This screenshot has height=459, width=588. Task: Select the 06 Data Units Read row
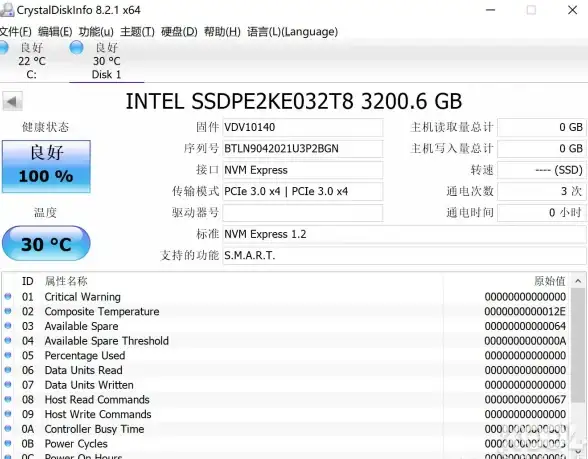pyautogui.click(x=286, y=370)
